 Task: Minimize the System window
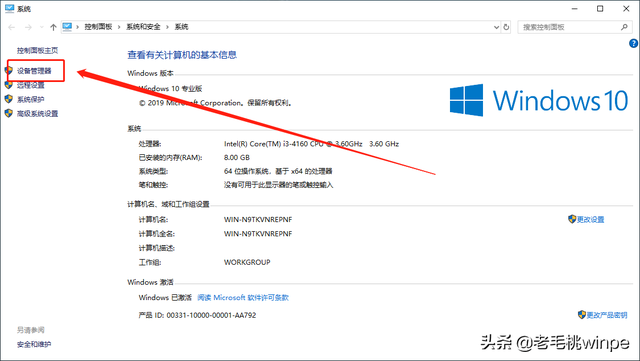coord(575,9)
